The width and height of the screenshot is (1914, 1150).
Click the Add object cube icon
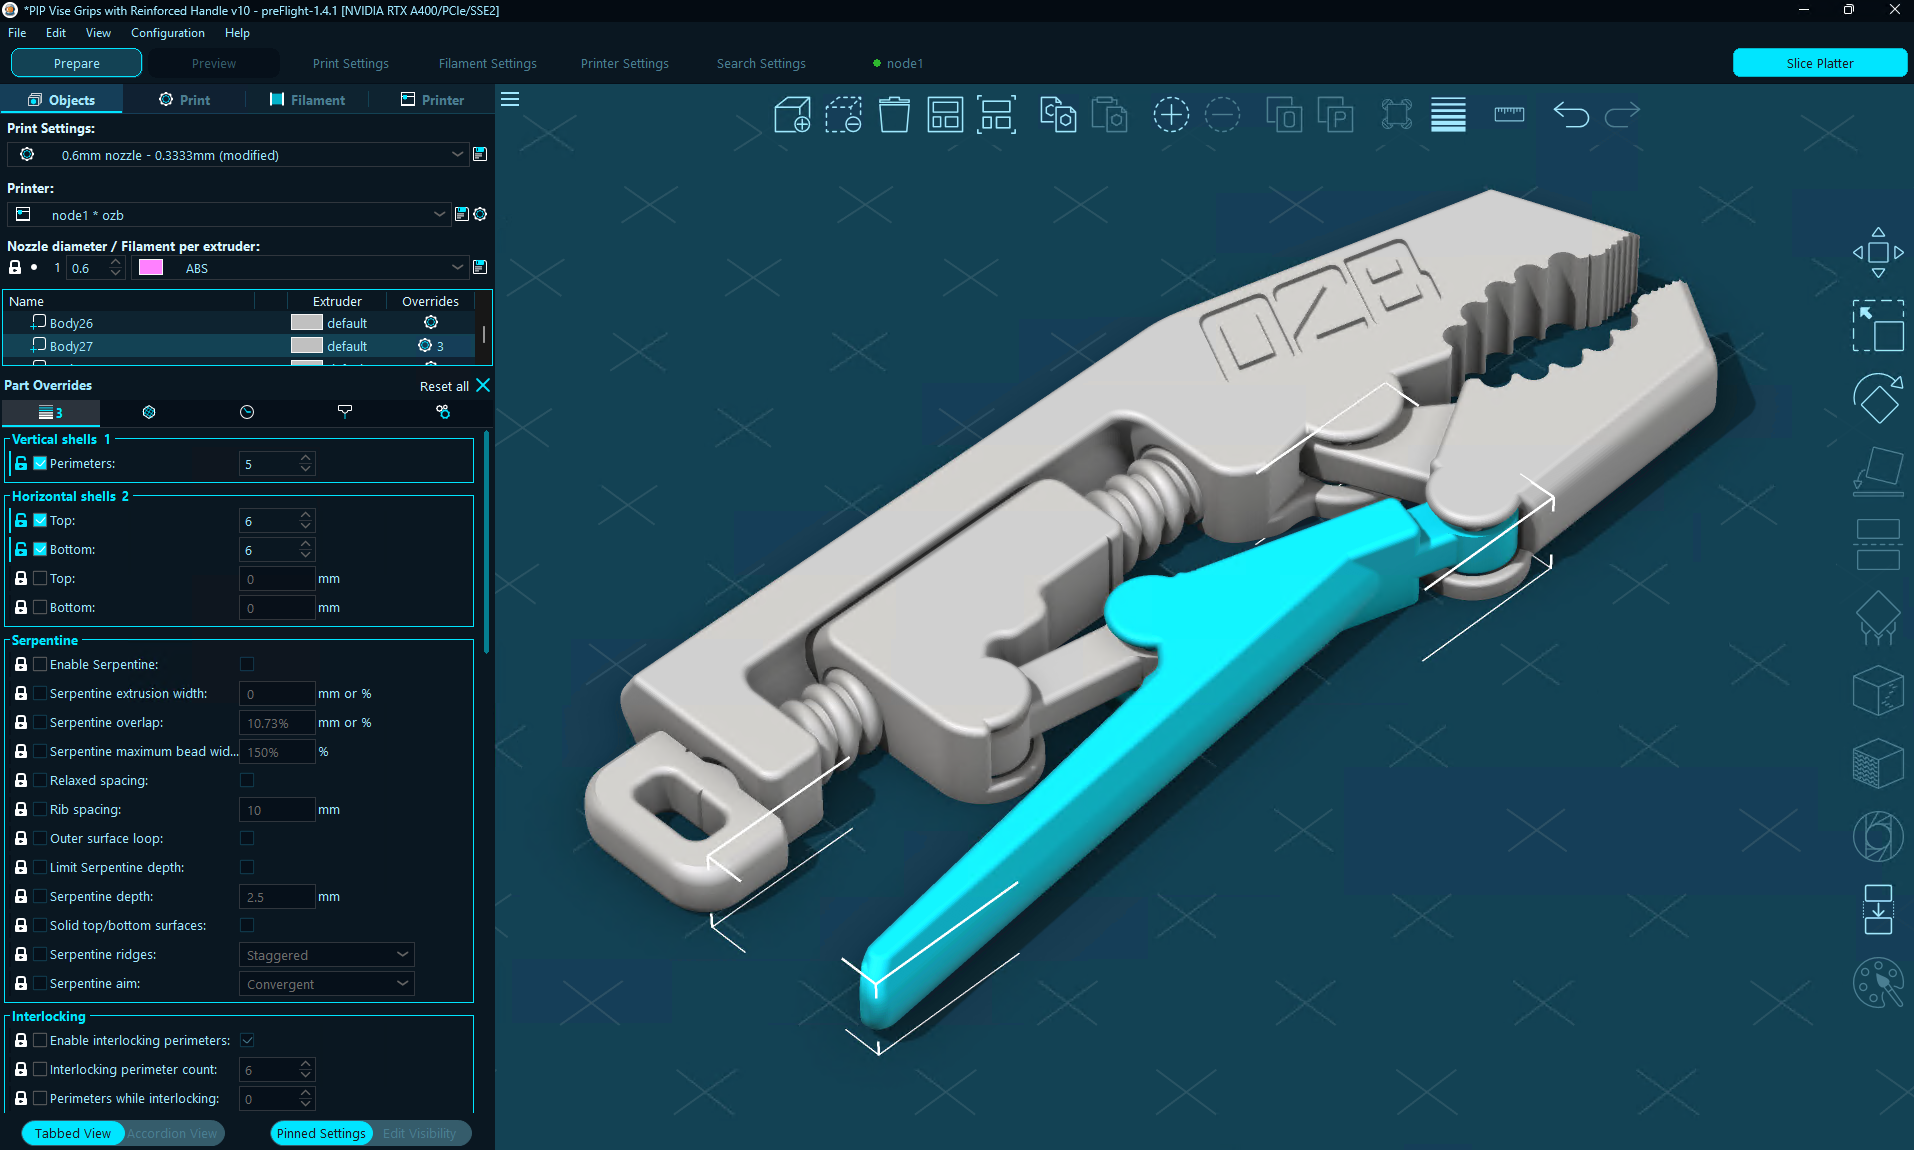(792, 115)
